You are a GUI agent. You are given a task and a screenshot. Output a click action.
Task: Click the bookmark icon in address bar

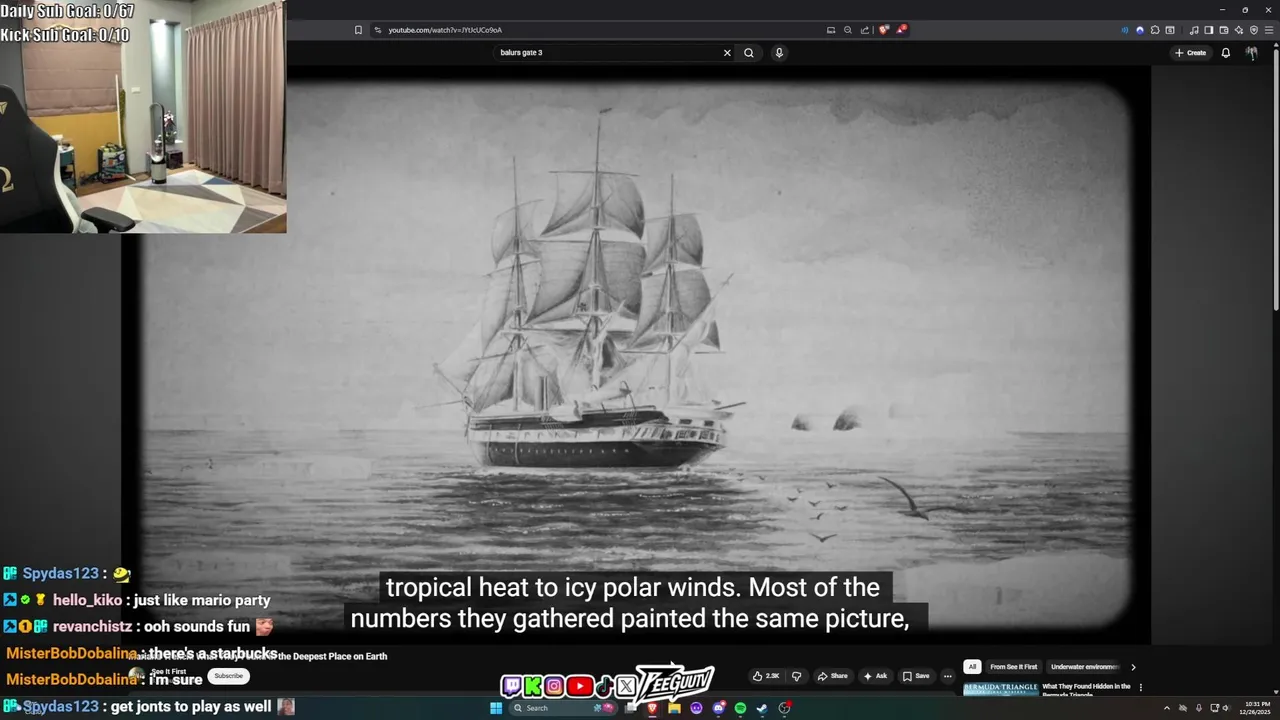tap(358, 30)
